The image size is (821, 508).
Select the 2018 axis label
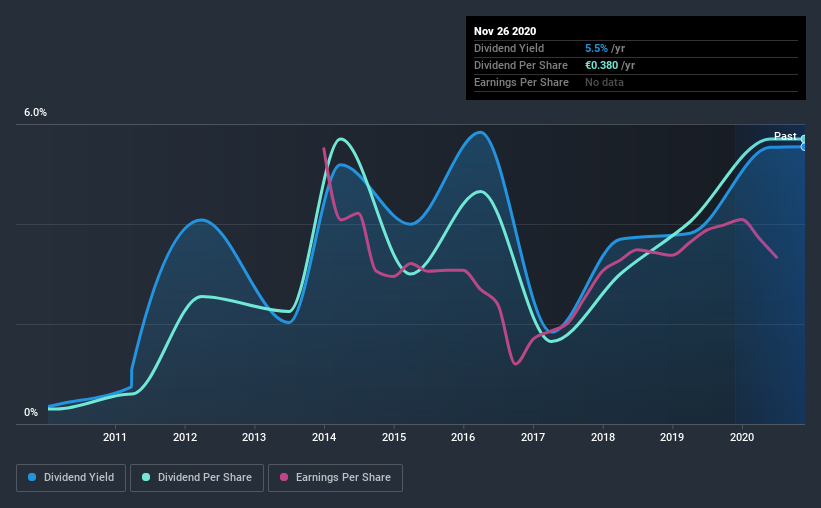pyautogui.click(x=603, y=437)
